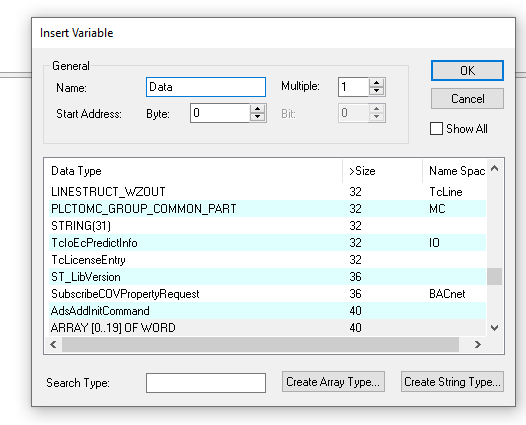Click the list's scroll up arrow

[494, 168]
